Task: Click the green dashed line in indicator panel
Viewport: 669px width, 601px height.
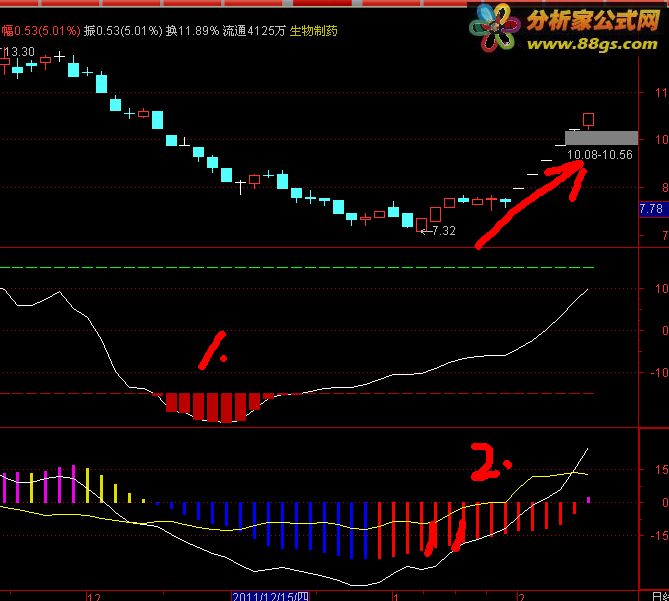Action: [297, 267]
